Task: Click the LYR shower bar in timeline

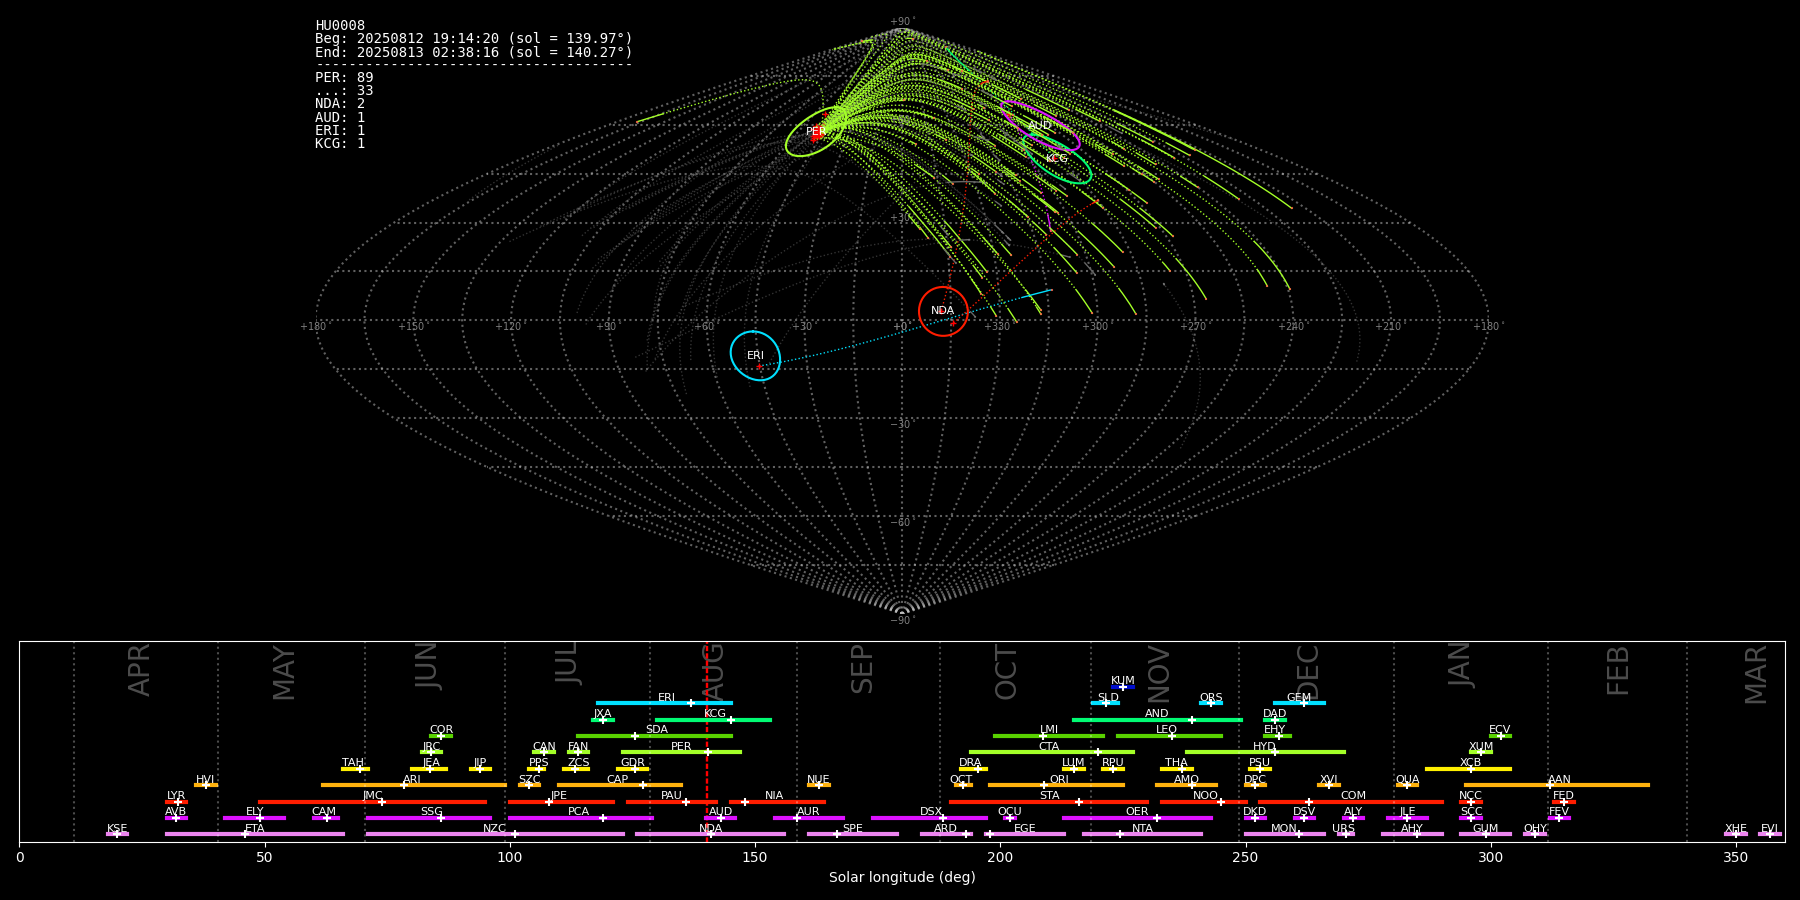Action: 176,802
